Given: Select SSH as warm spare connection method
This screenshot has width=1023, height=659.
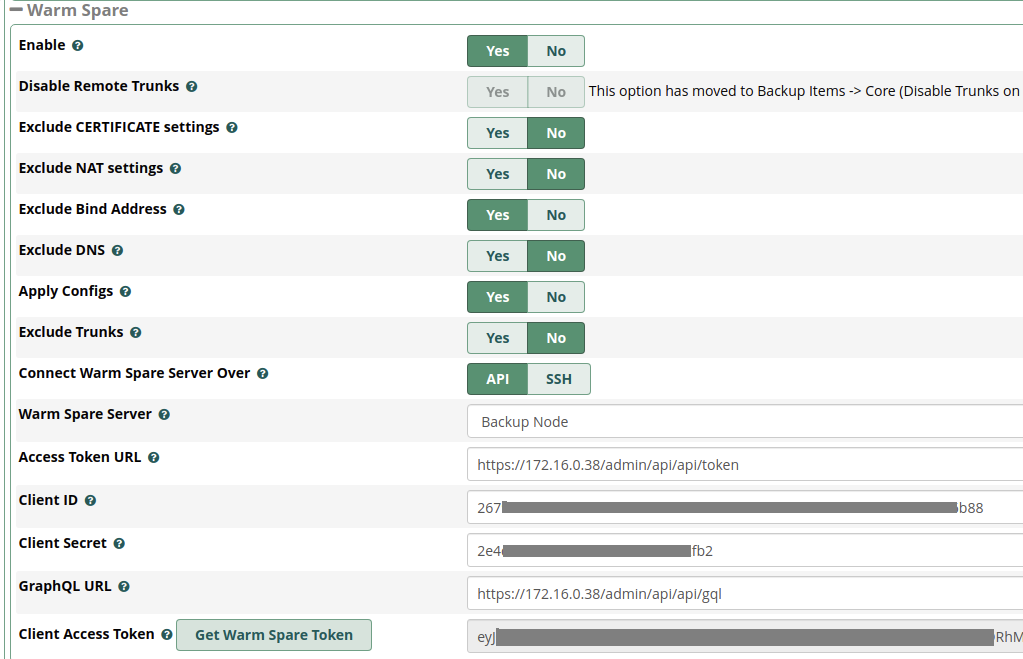Looking at the screenshot, I should pos(559,379).
